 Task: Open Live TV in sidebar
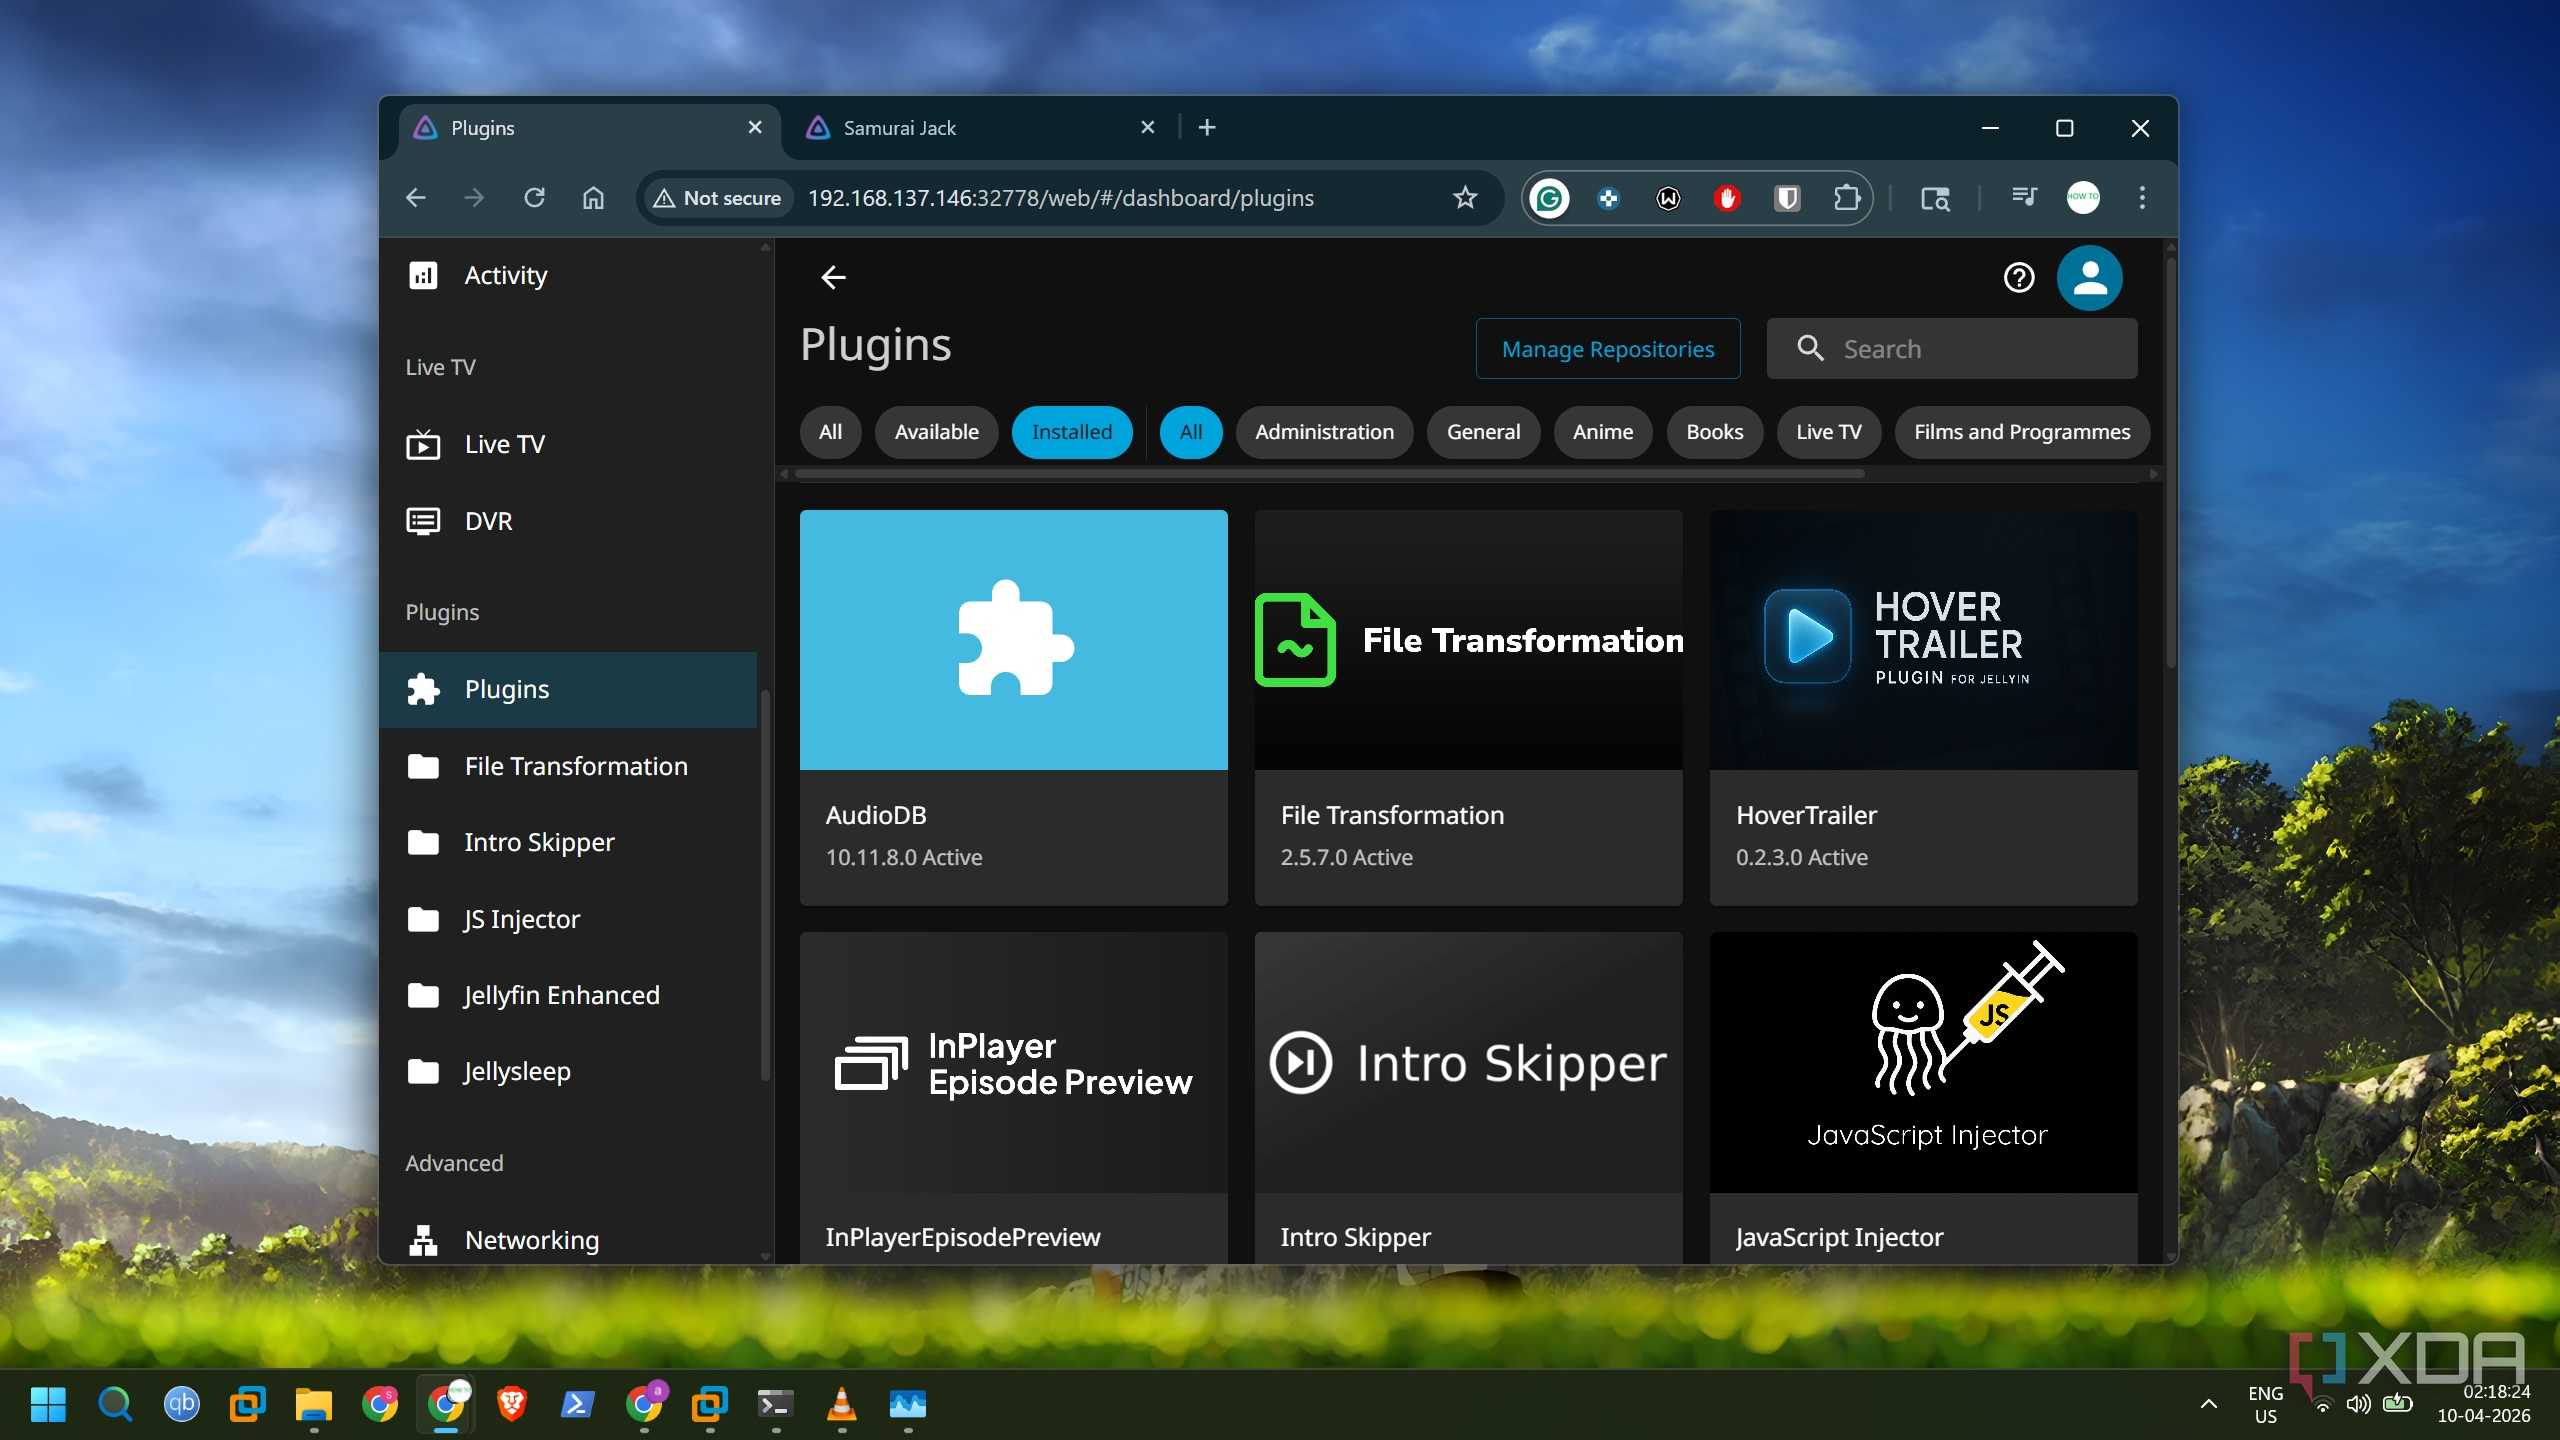point(567,444)
